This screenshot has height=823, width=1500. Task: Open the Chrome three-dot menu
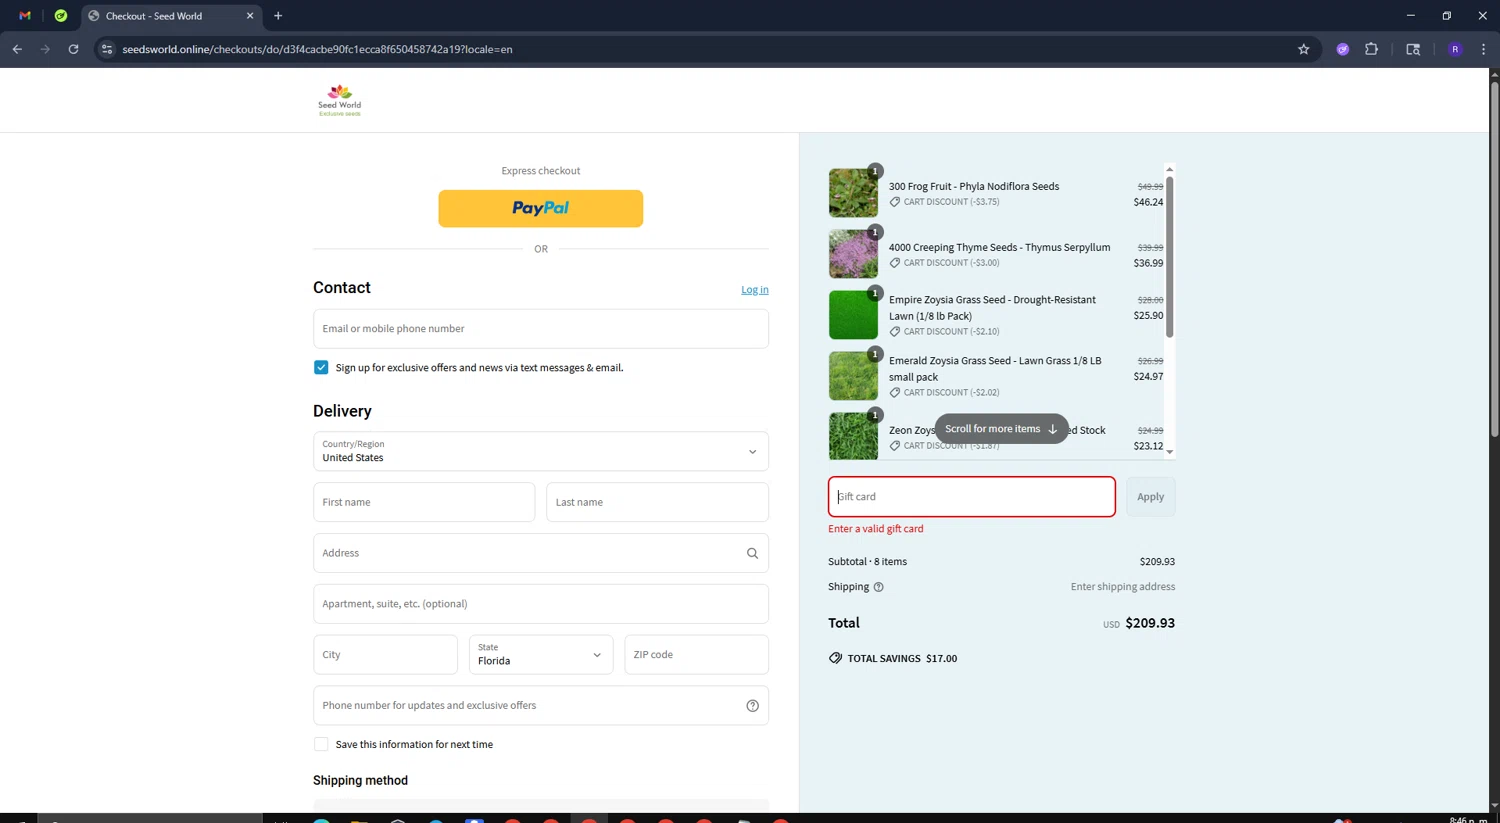[x=1483, y=49]
